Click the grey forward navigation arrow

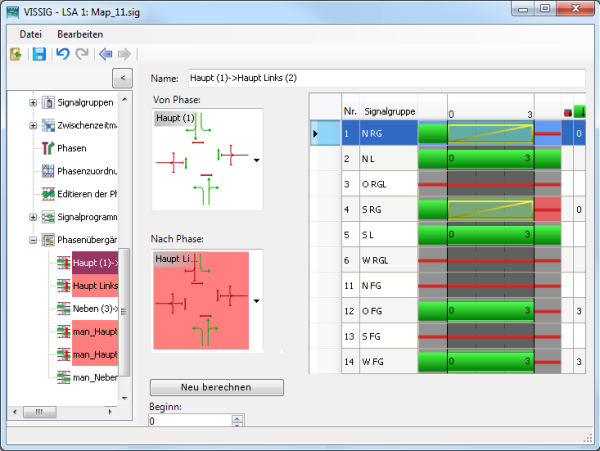(x=124, y=53)
